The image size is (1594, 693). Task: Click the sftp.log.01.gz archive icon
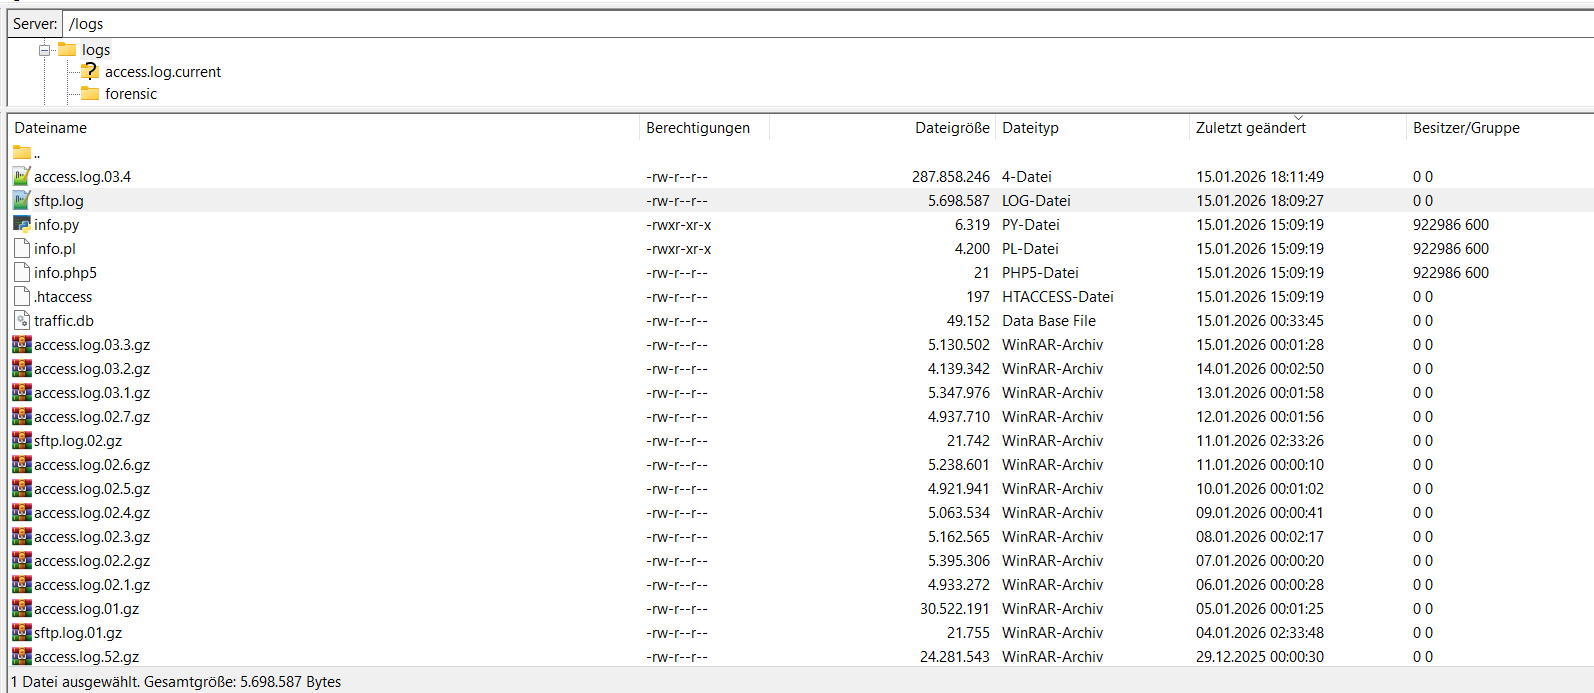click(22, 633)
